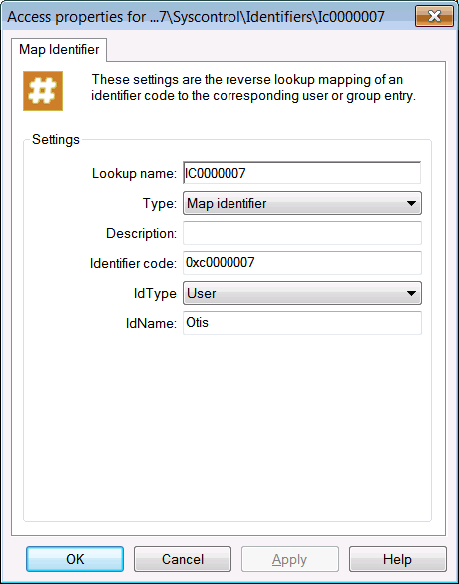Click the Cancel button

click(x=183, y=559)
